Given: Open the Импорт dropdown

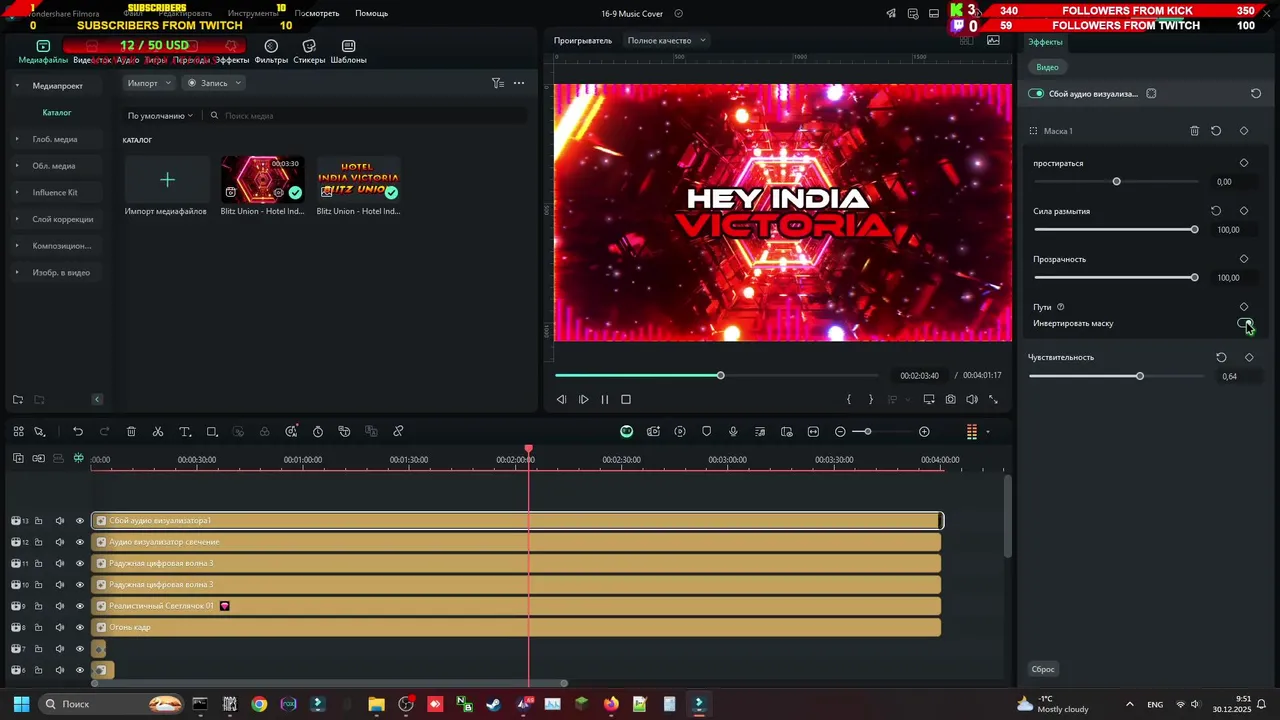Looking at the screenshot, I should (149, 83).
